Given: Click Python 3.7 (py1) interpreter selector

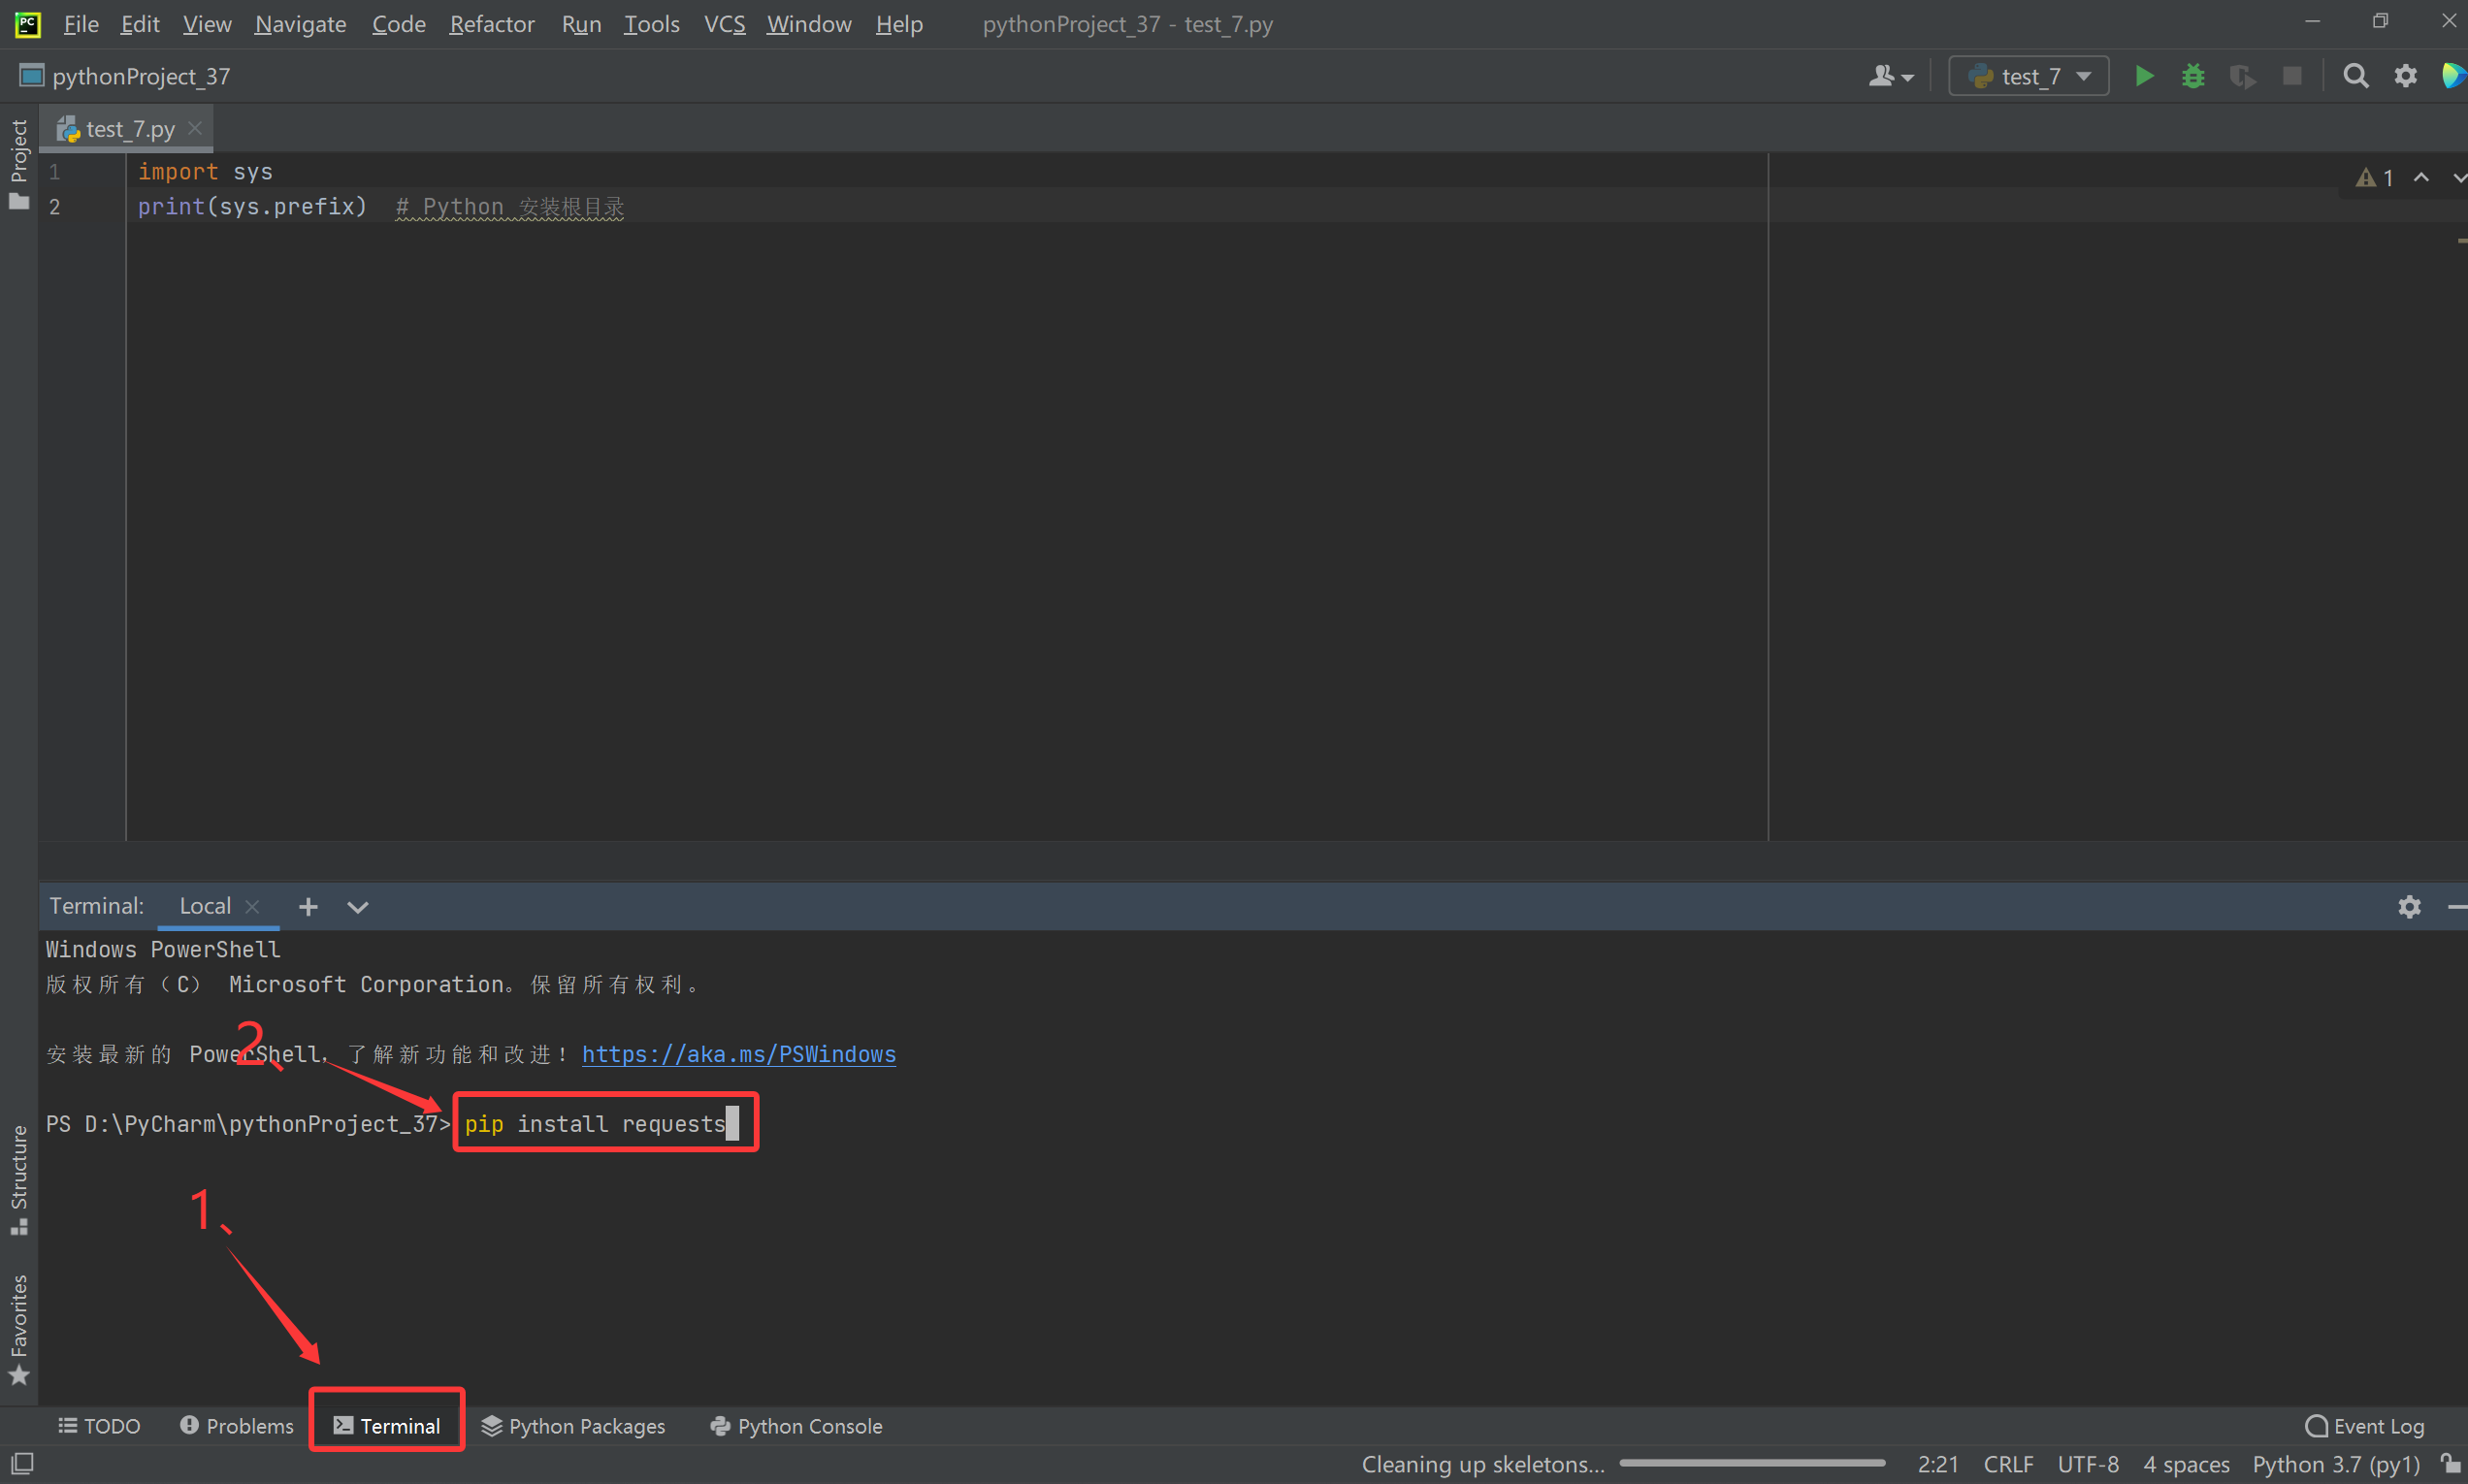Looking at the screenshot, I should [2335, 1464].
